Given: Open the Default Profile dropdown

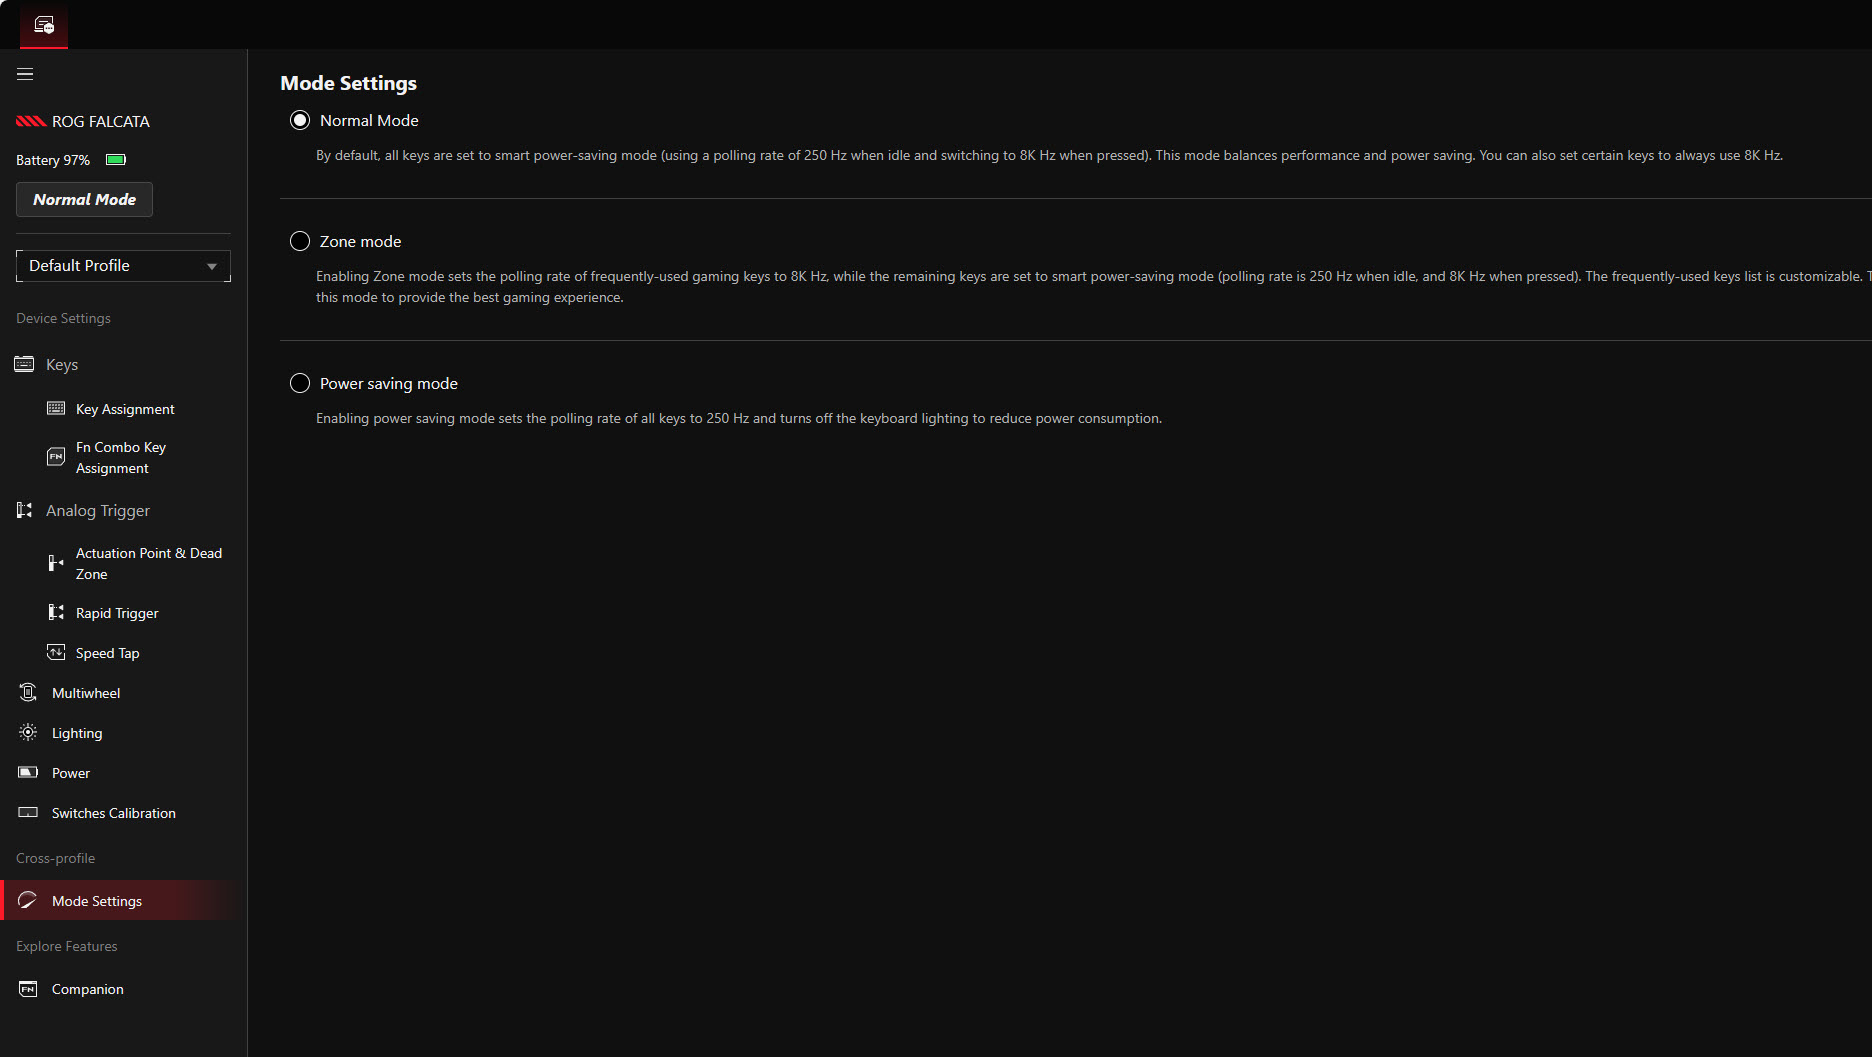Looking at the screenshot, I should (x=123, y=266).
